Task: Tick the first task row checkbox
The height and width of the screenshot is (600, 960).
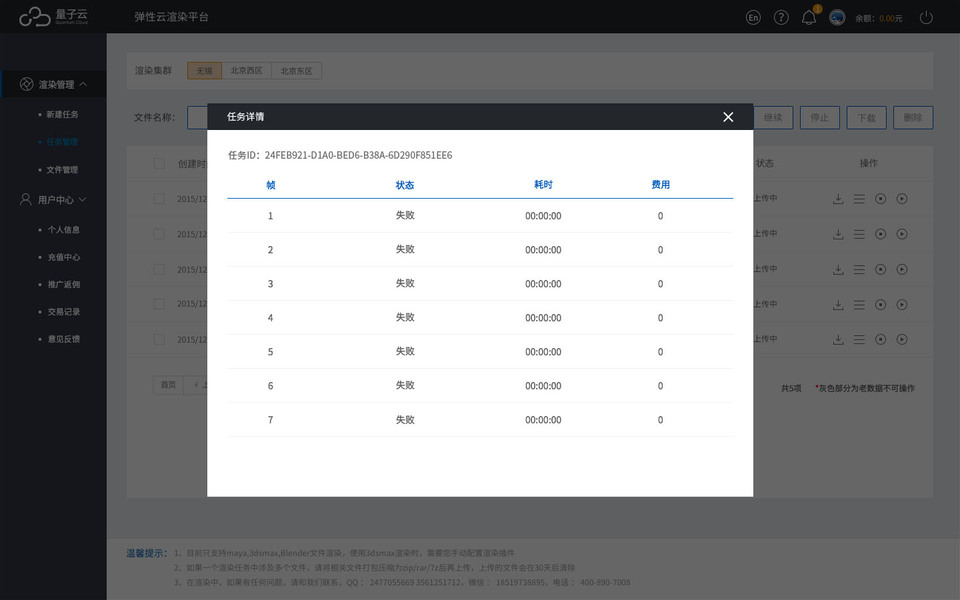Action: [x=159, y=198]
